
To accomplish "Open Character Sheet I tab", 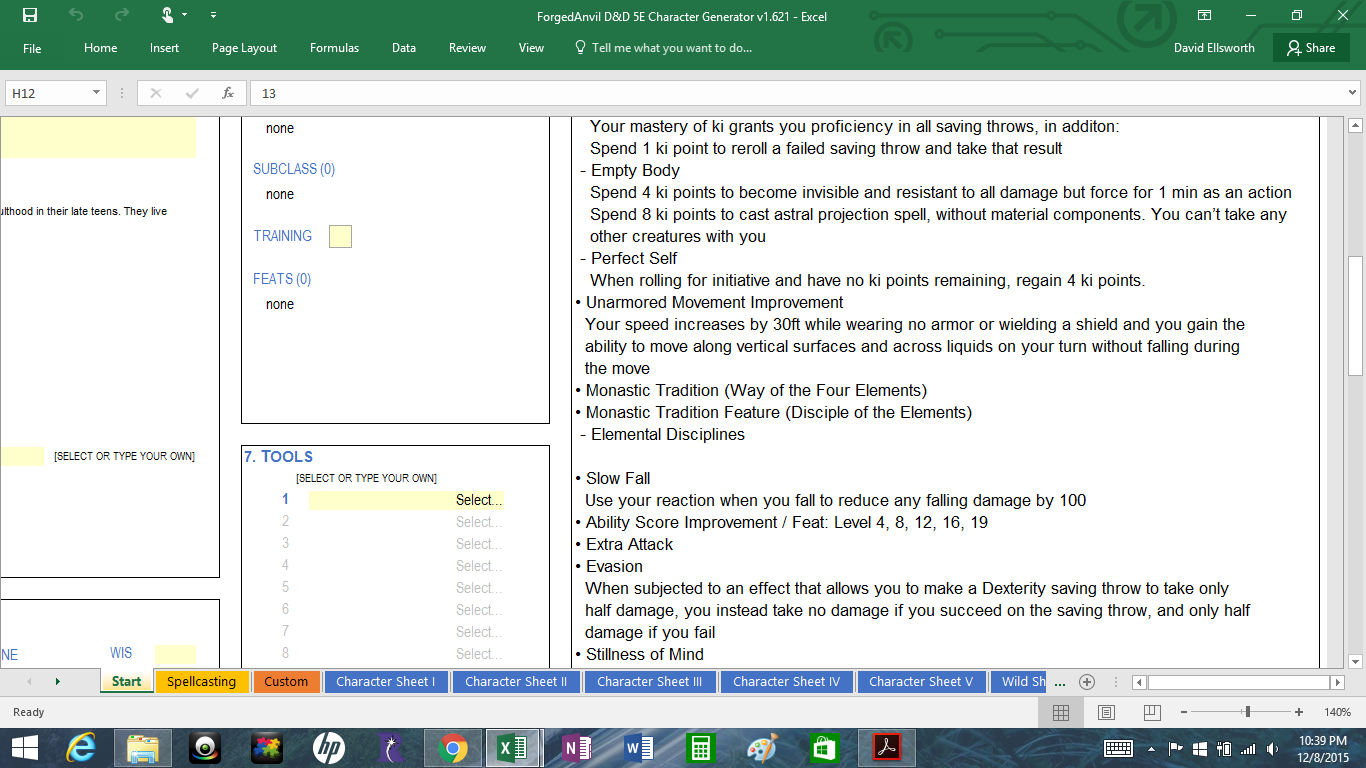I will tap(385, 681).
